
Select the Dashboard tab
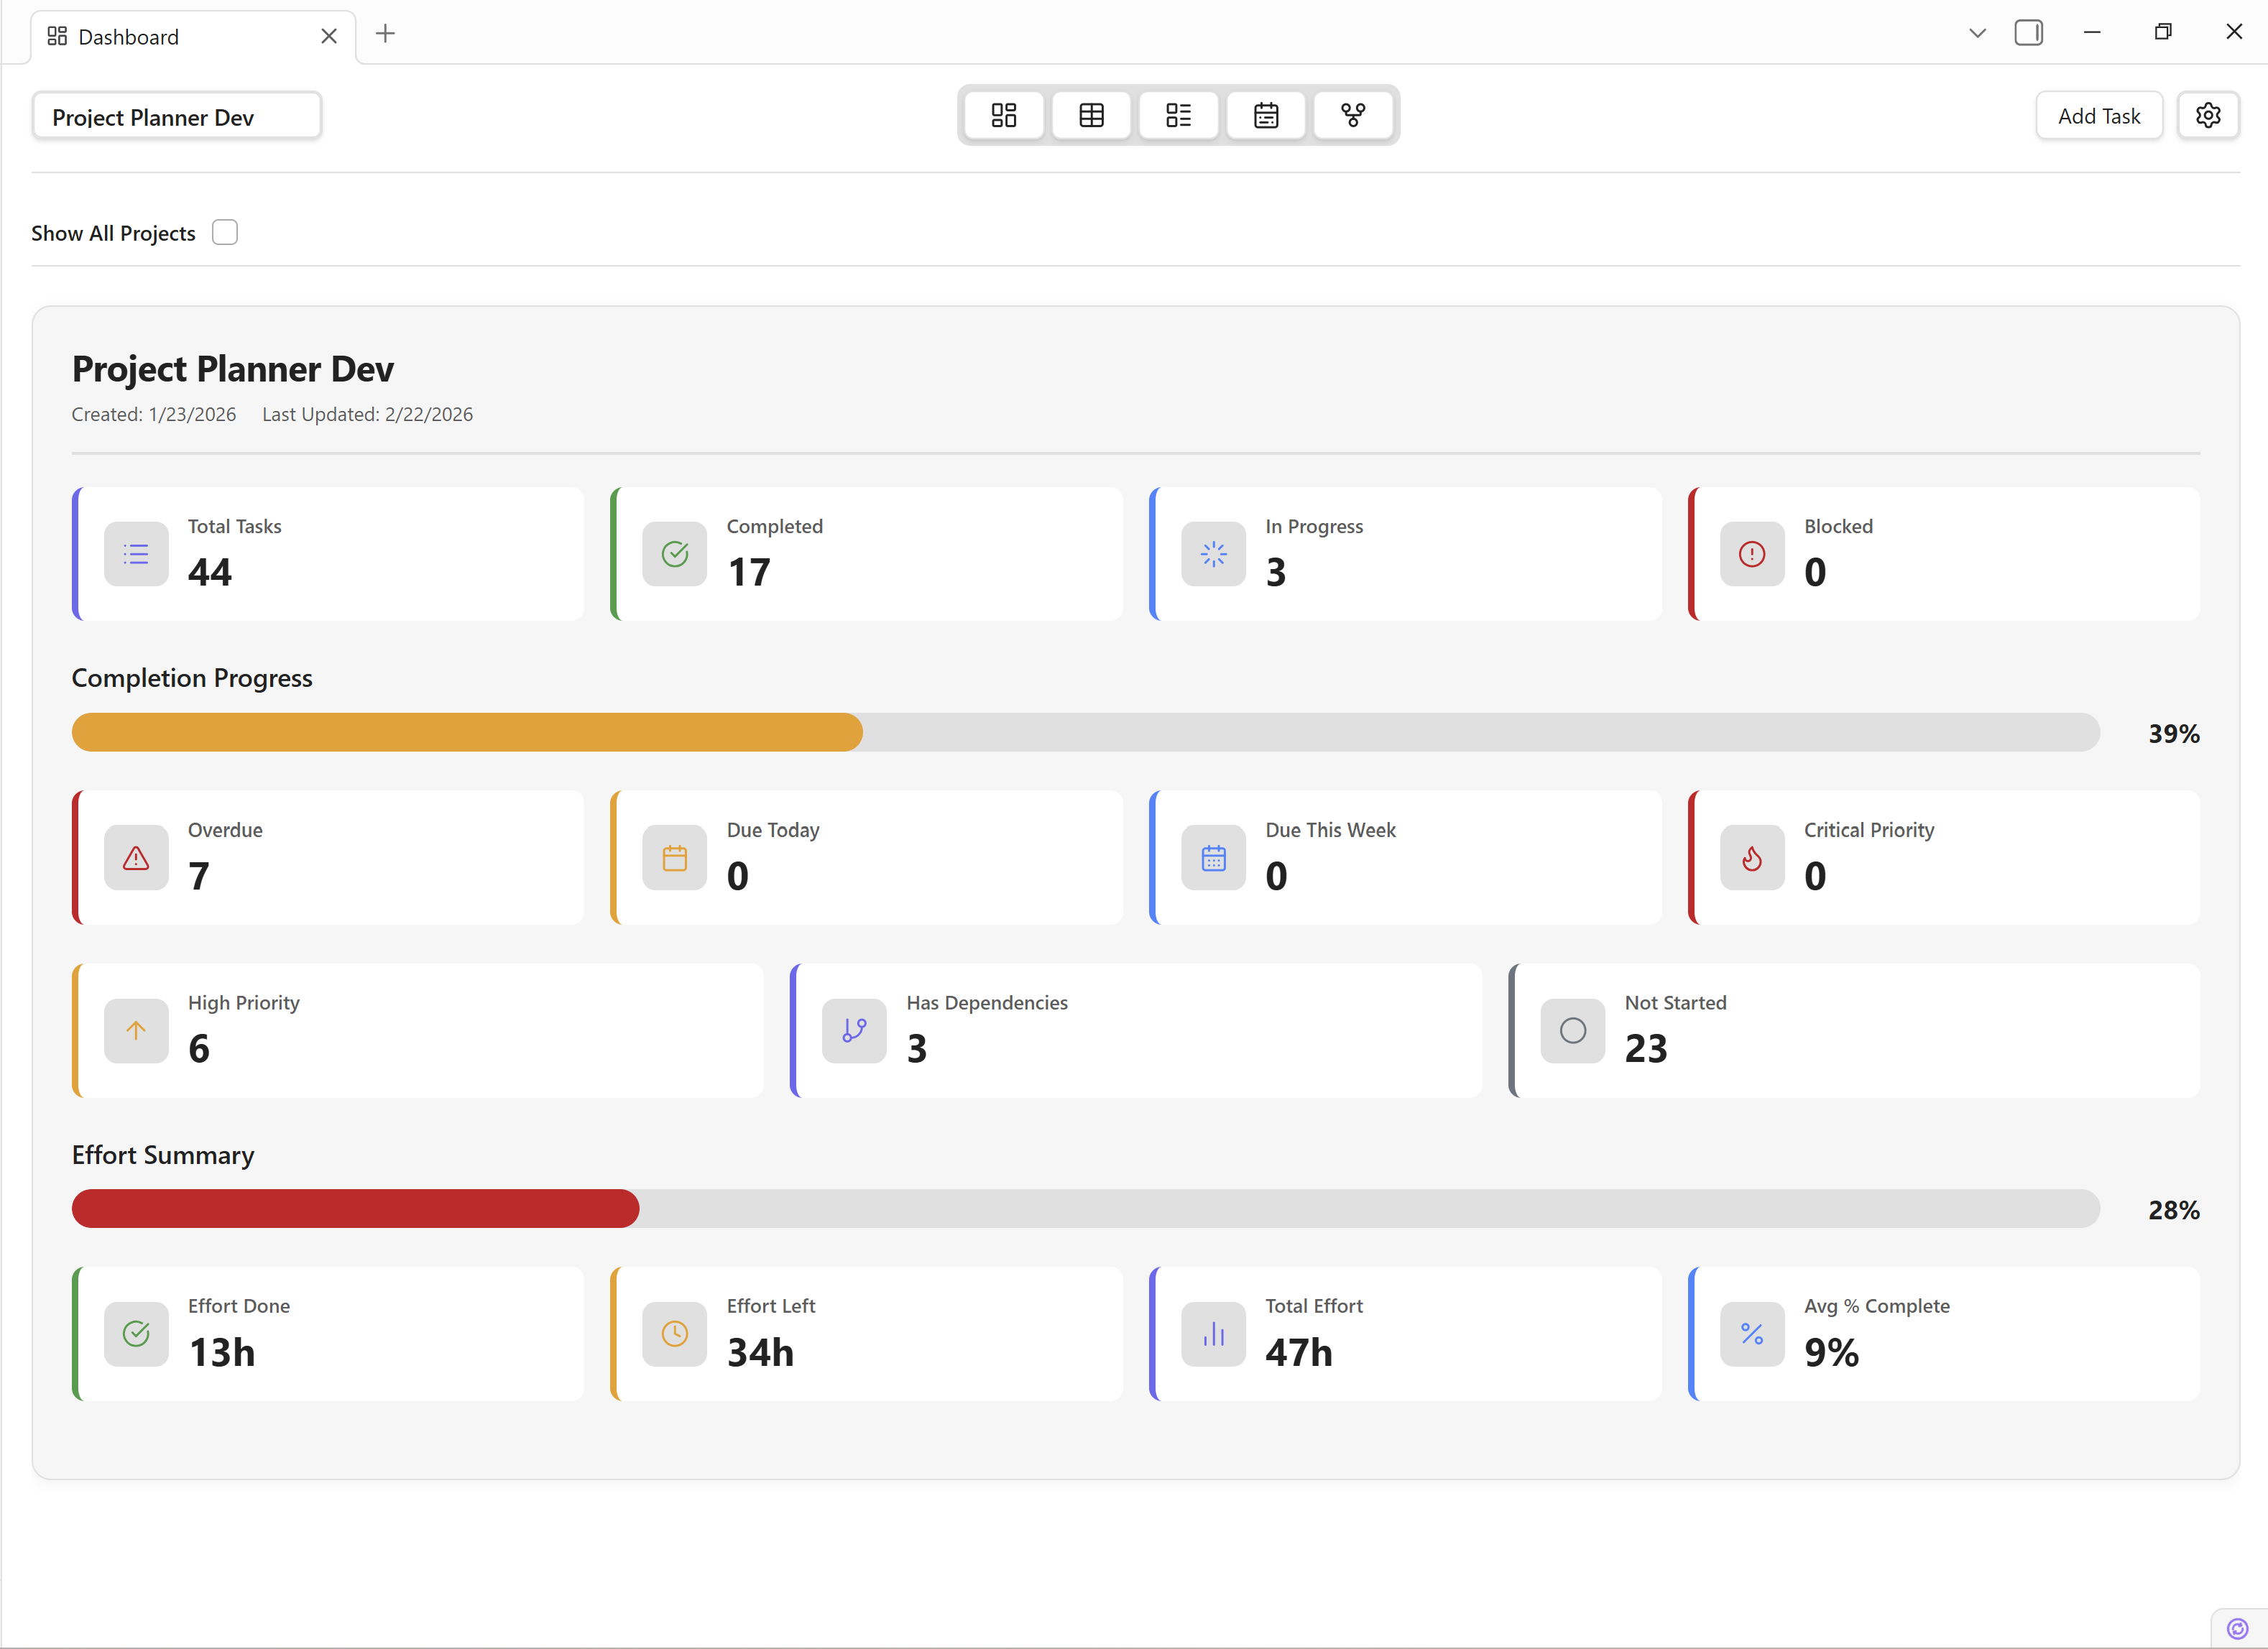[129, 36]
